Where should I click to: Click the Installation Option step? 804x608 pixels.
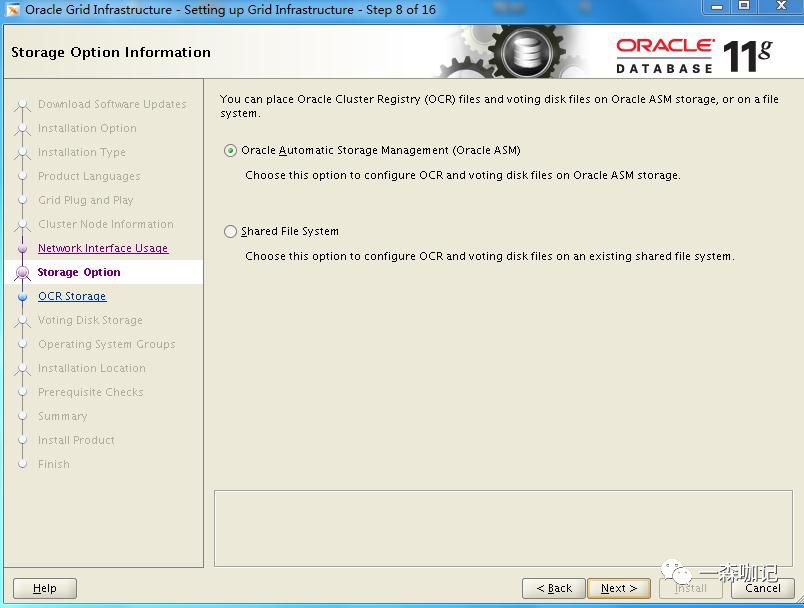87,128
